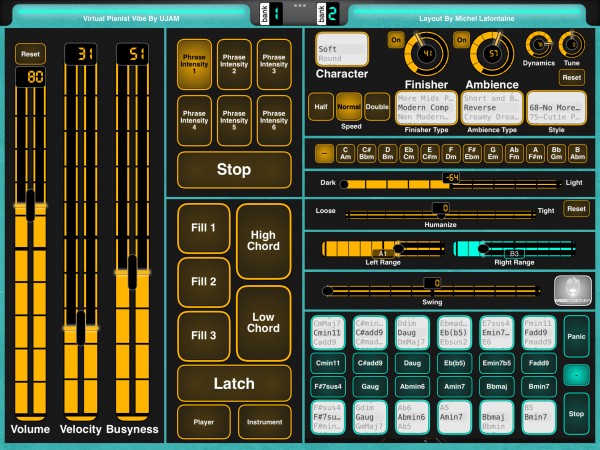Click the dash key button before C Am
Viewport: 600px width, 450px height.
[324, 153]
